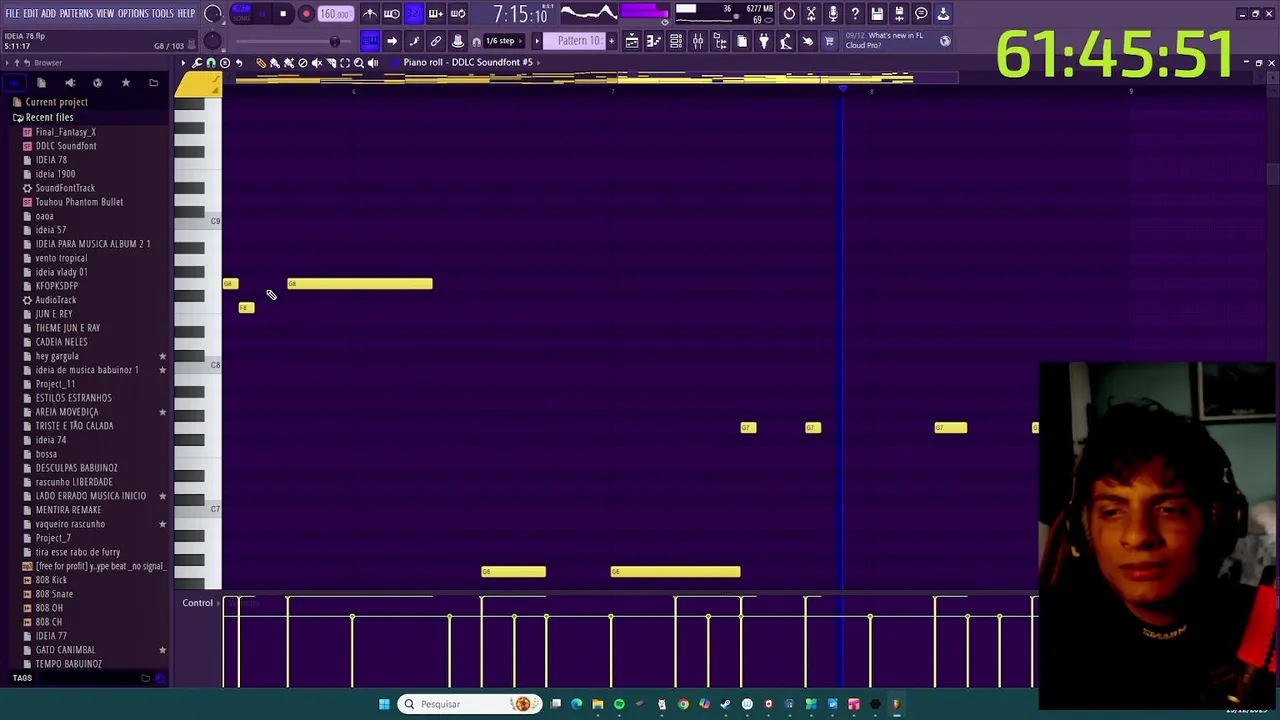Viewport: 1280px width, 720px height.
Task: Open the Playlist window icon
Action: (x=632, y=41)
